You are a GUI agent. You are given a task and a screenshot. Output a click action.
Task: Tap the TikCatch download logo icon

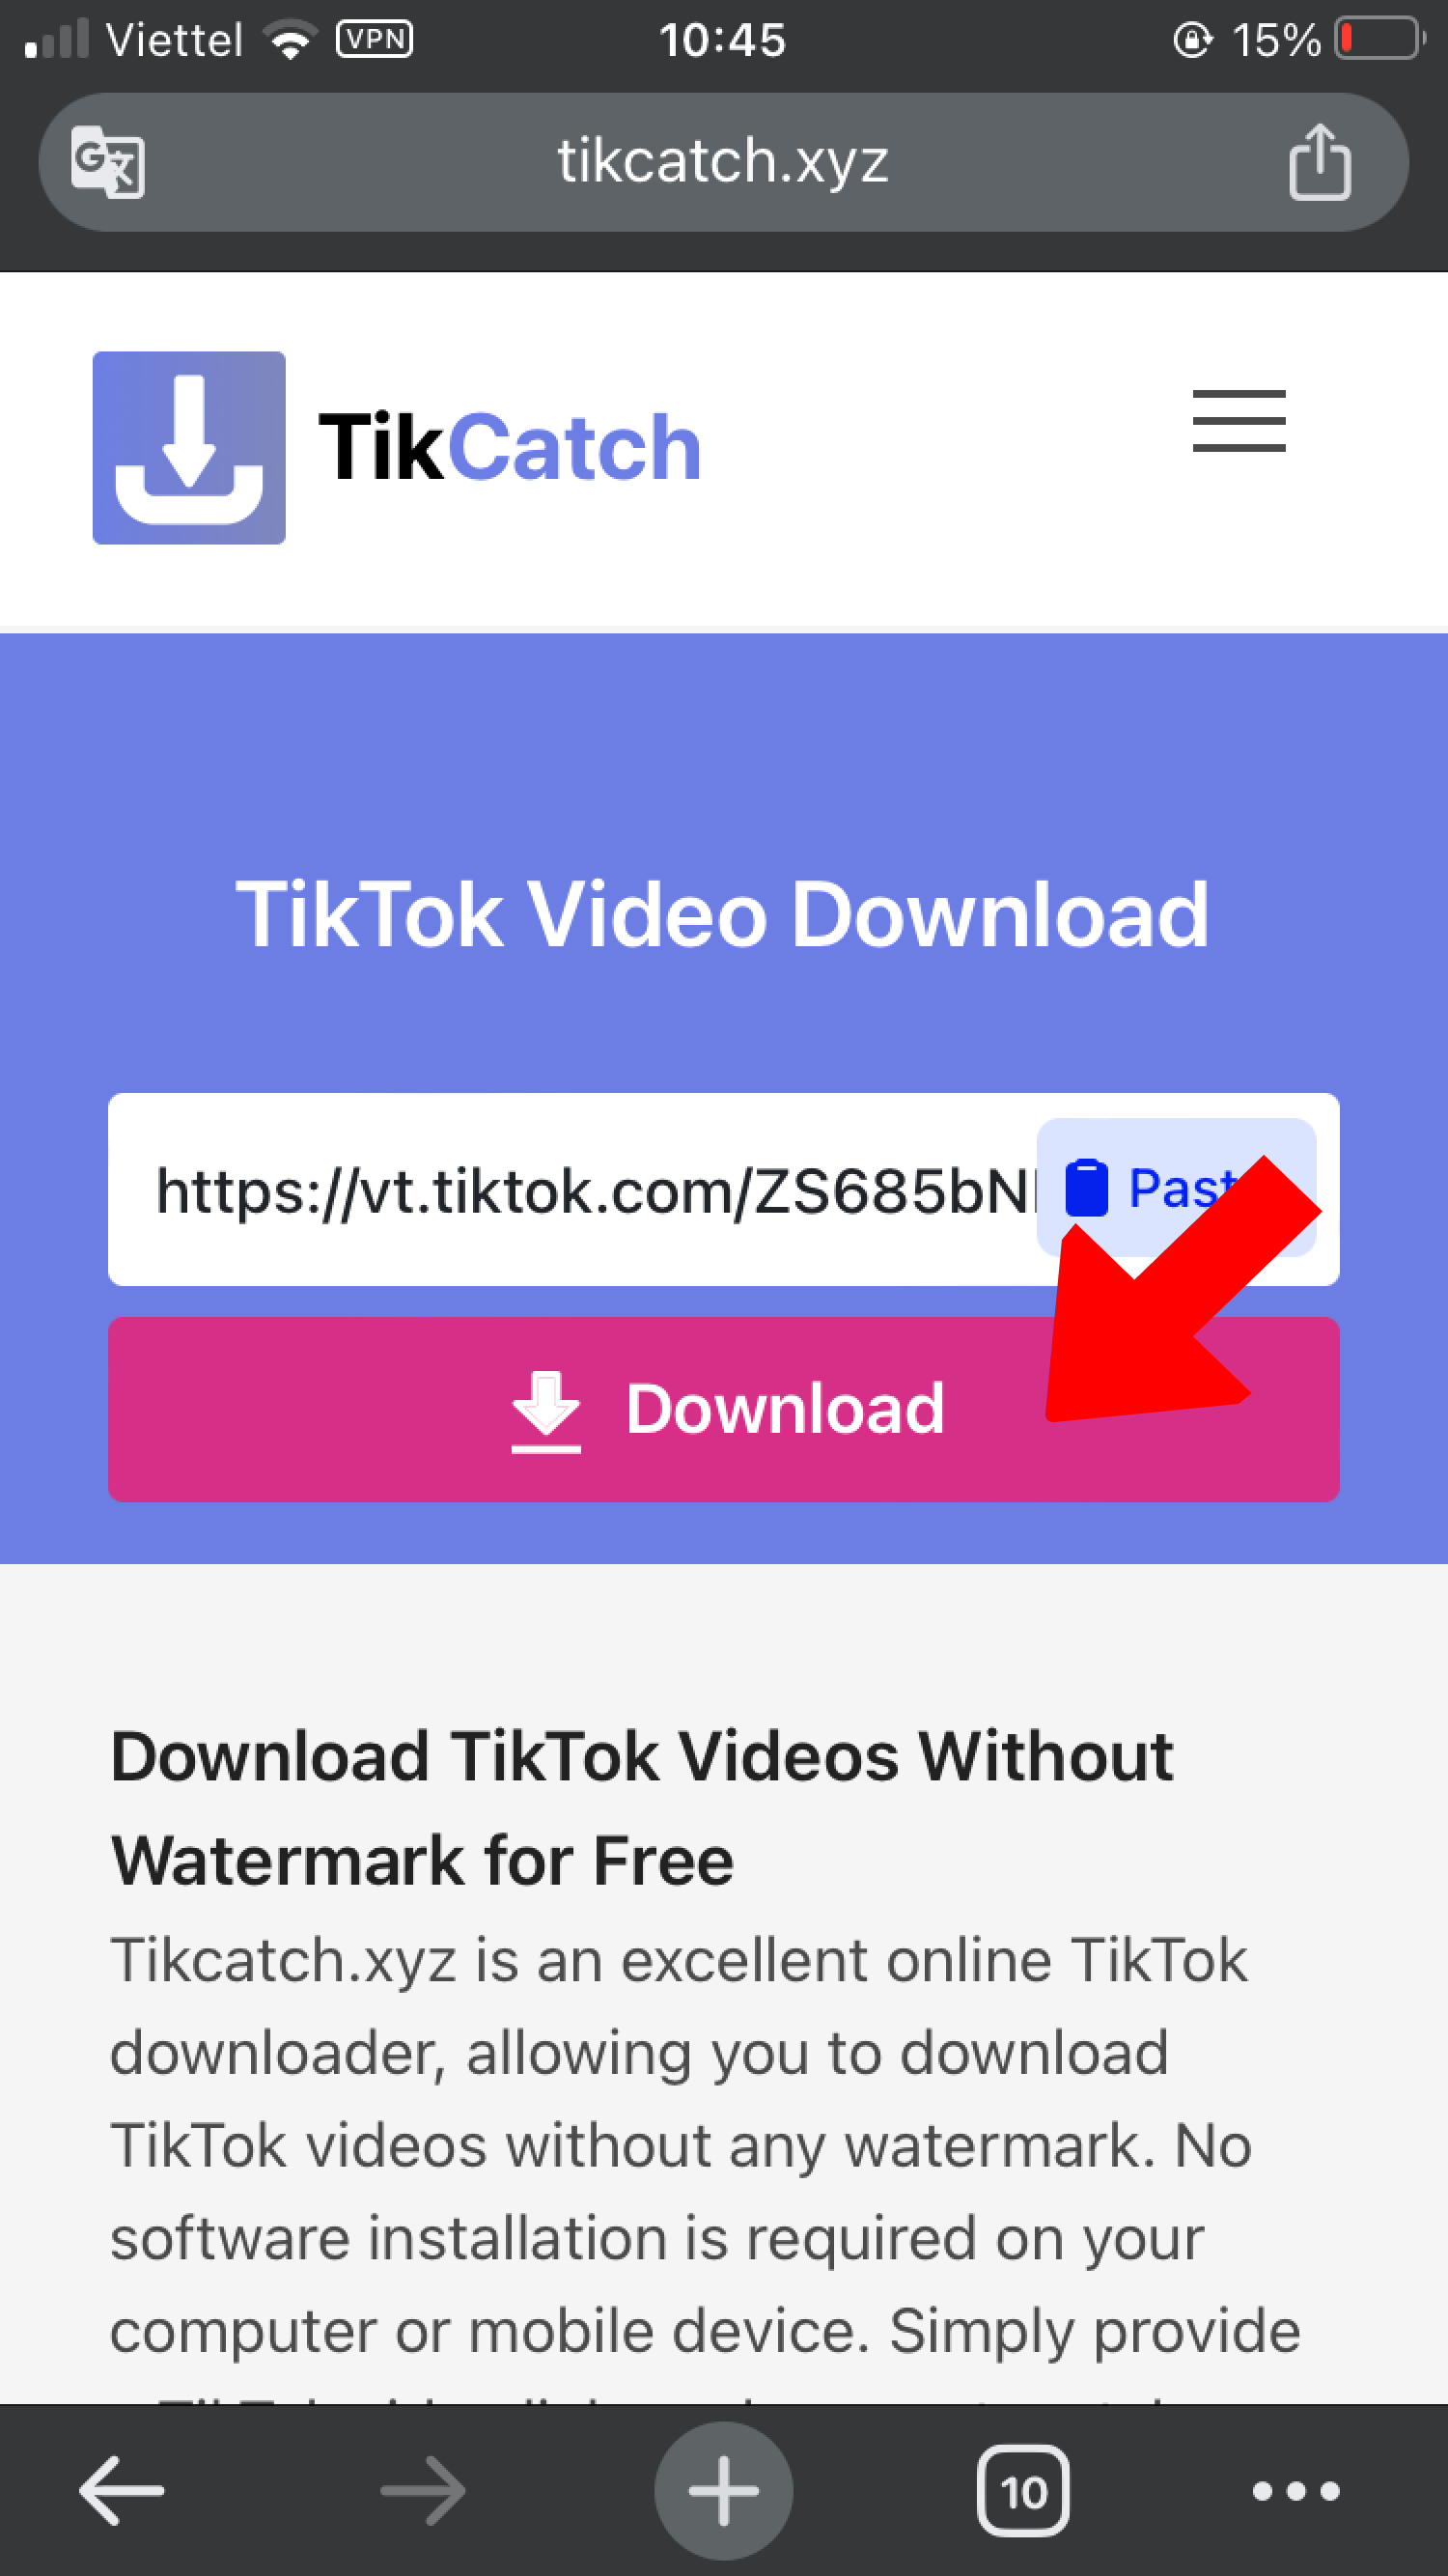(x=189, y=448)
